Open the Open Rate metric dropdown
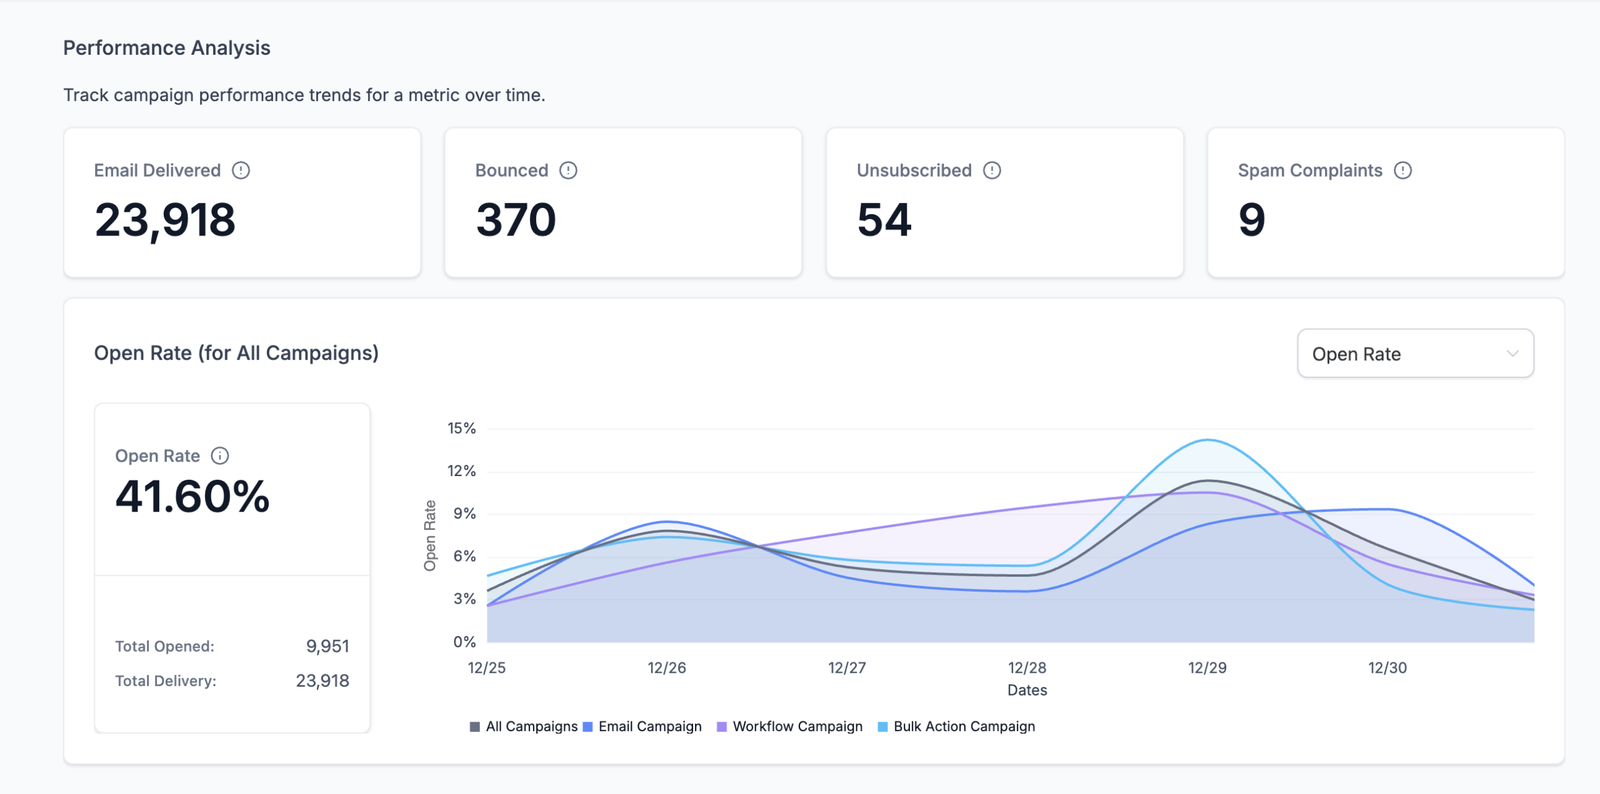The width and height of the screenshot is (1600, 794). [1414, 354]
